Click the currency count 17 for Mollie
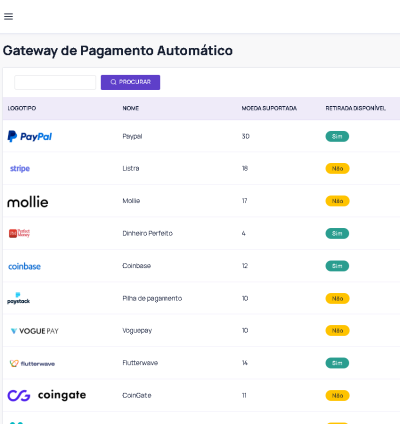The image size is (400, 424). point(245,201)
